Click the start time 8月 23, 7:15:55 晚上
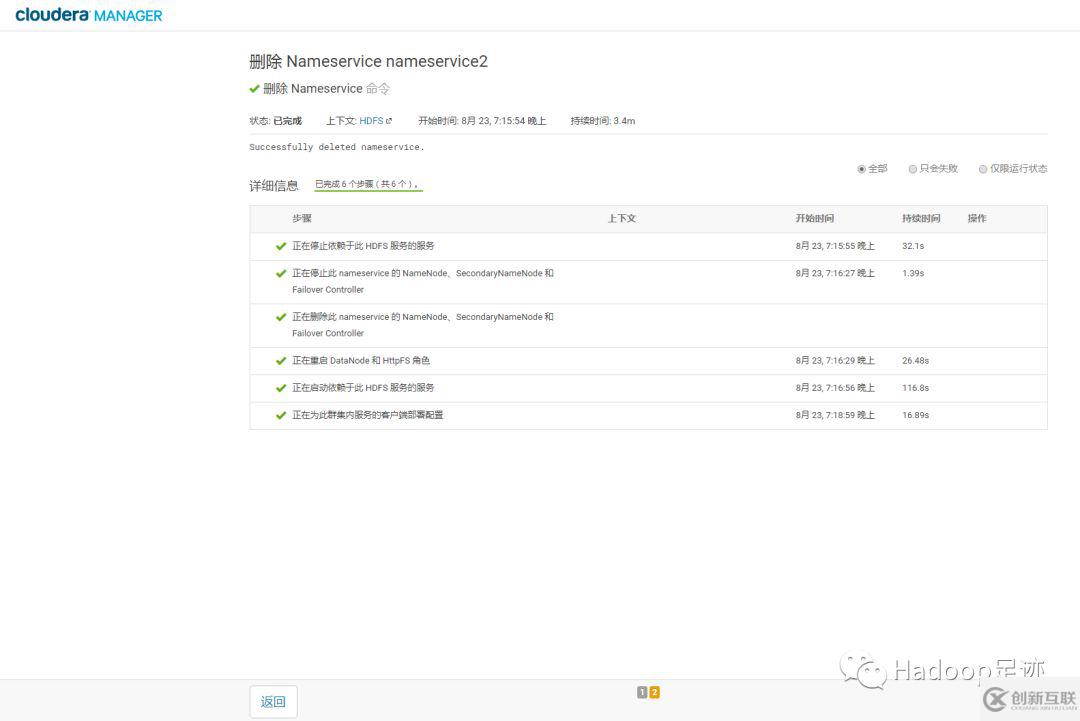 click(x=835, y=246)
